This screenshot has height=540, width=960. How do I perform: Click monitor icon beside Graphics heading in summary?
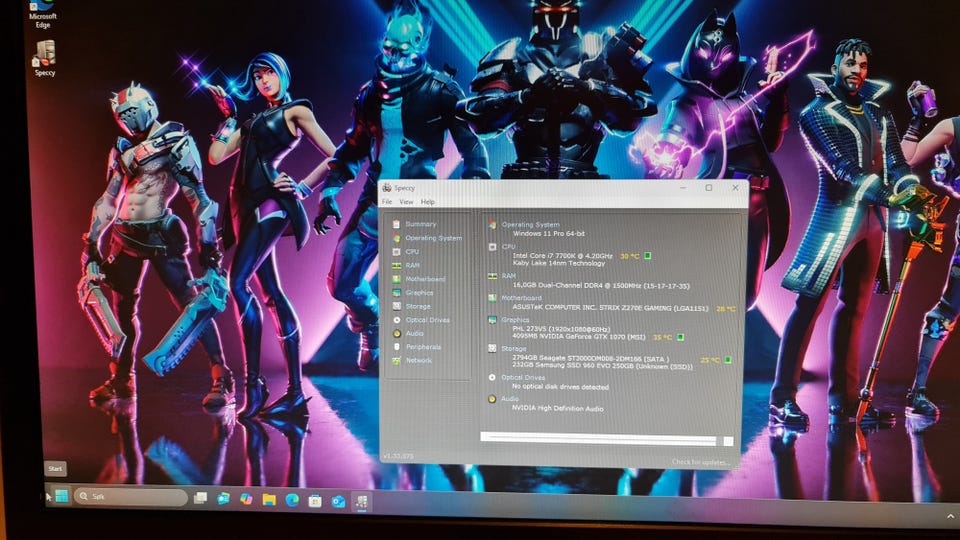pos(492,320)
